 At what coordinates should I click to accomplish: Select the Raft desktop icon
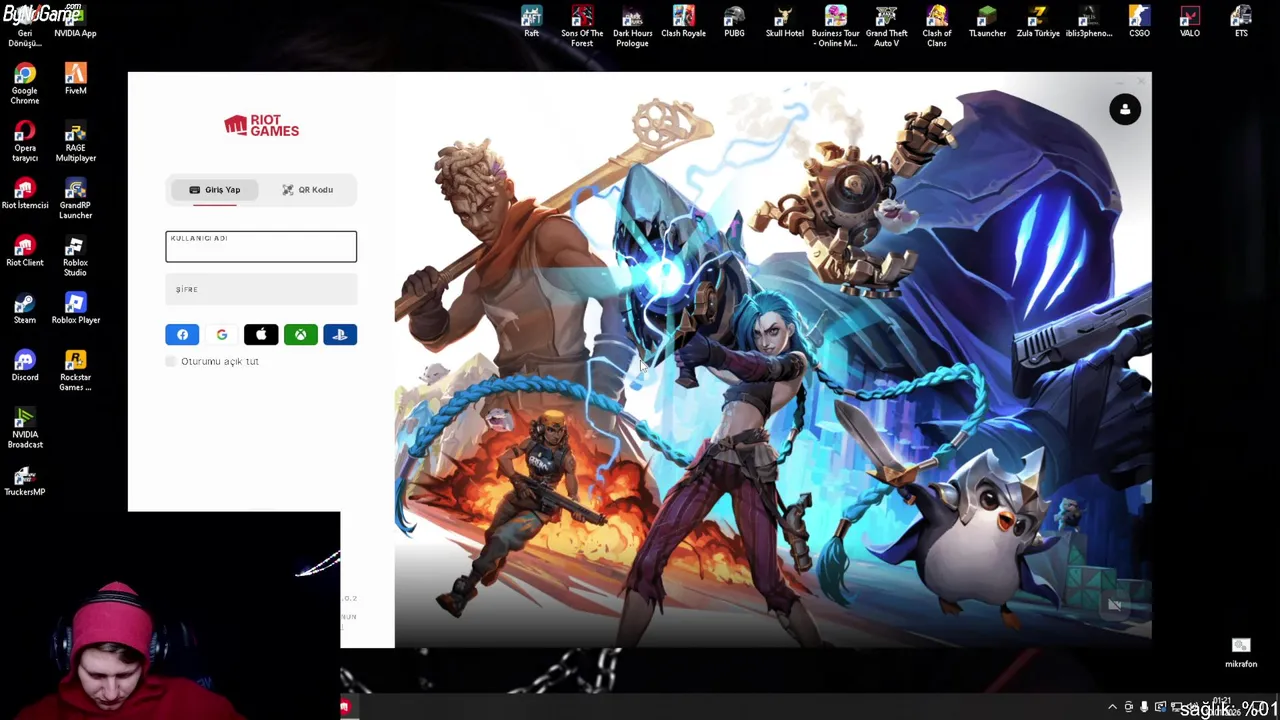(x=532, y=22)
